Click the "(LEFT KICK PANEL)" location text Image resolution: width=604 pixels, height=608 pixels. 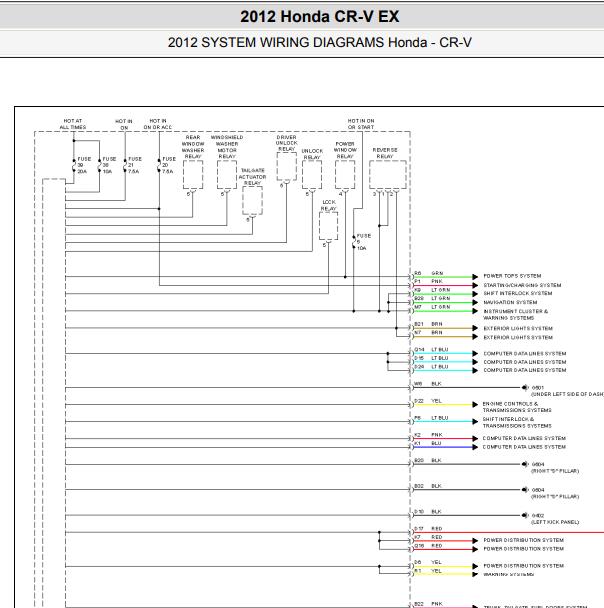pos(555,522)
